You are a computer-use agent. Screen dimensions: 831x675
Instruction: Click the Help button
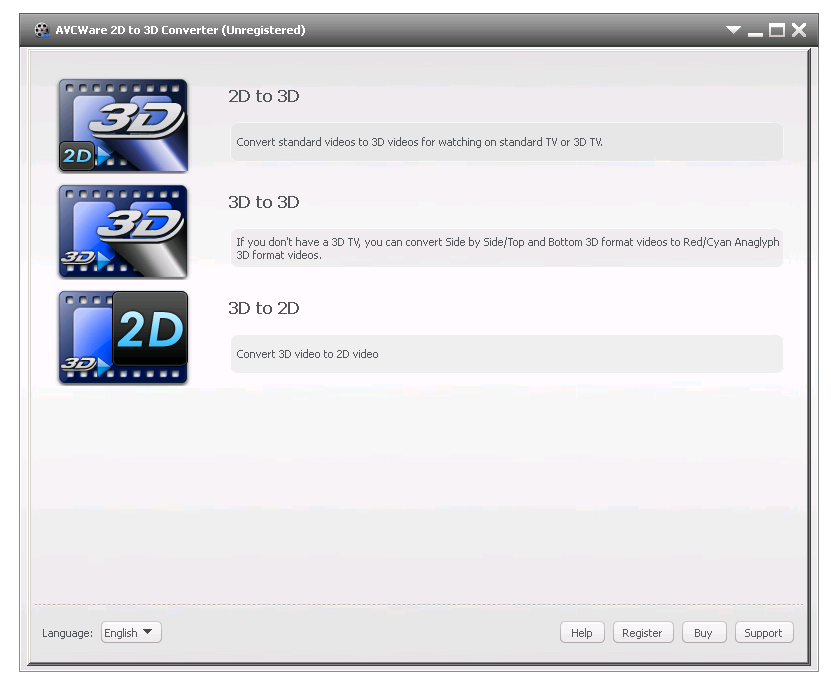582,633
